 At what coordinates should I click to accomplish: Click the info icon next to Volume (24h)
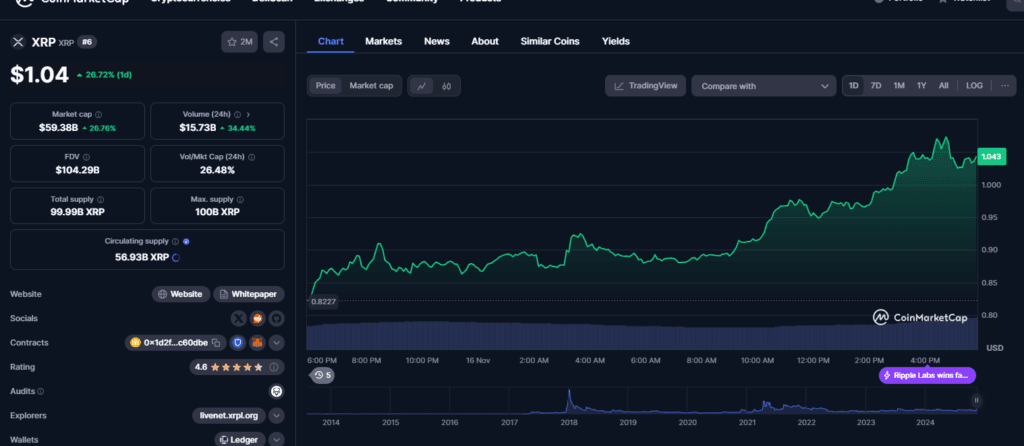238,114
